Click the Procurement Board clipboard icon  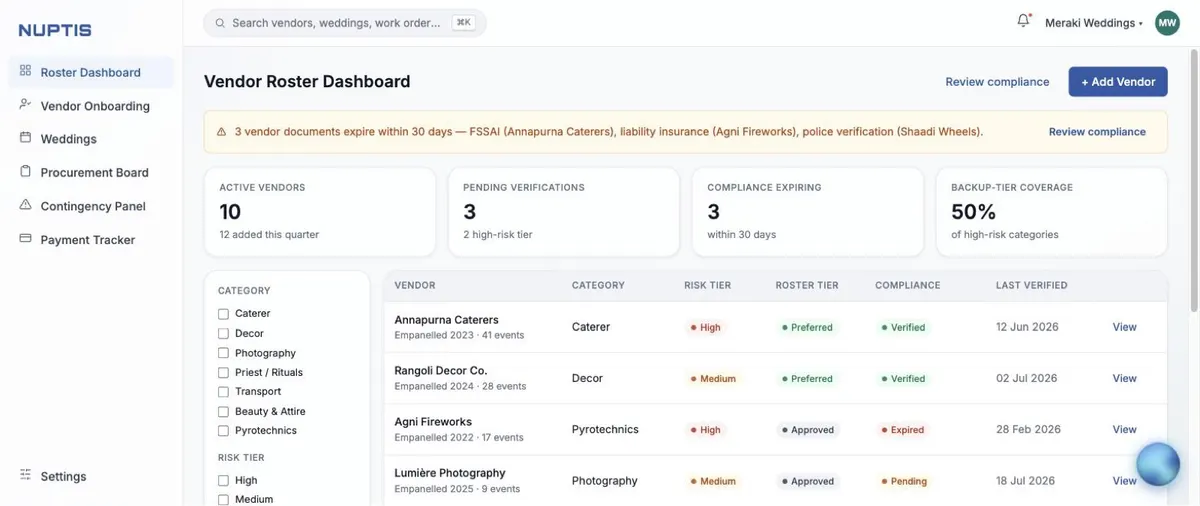[25, 171]
